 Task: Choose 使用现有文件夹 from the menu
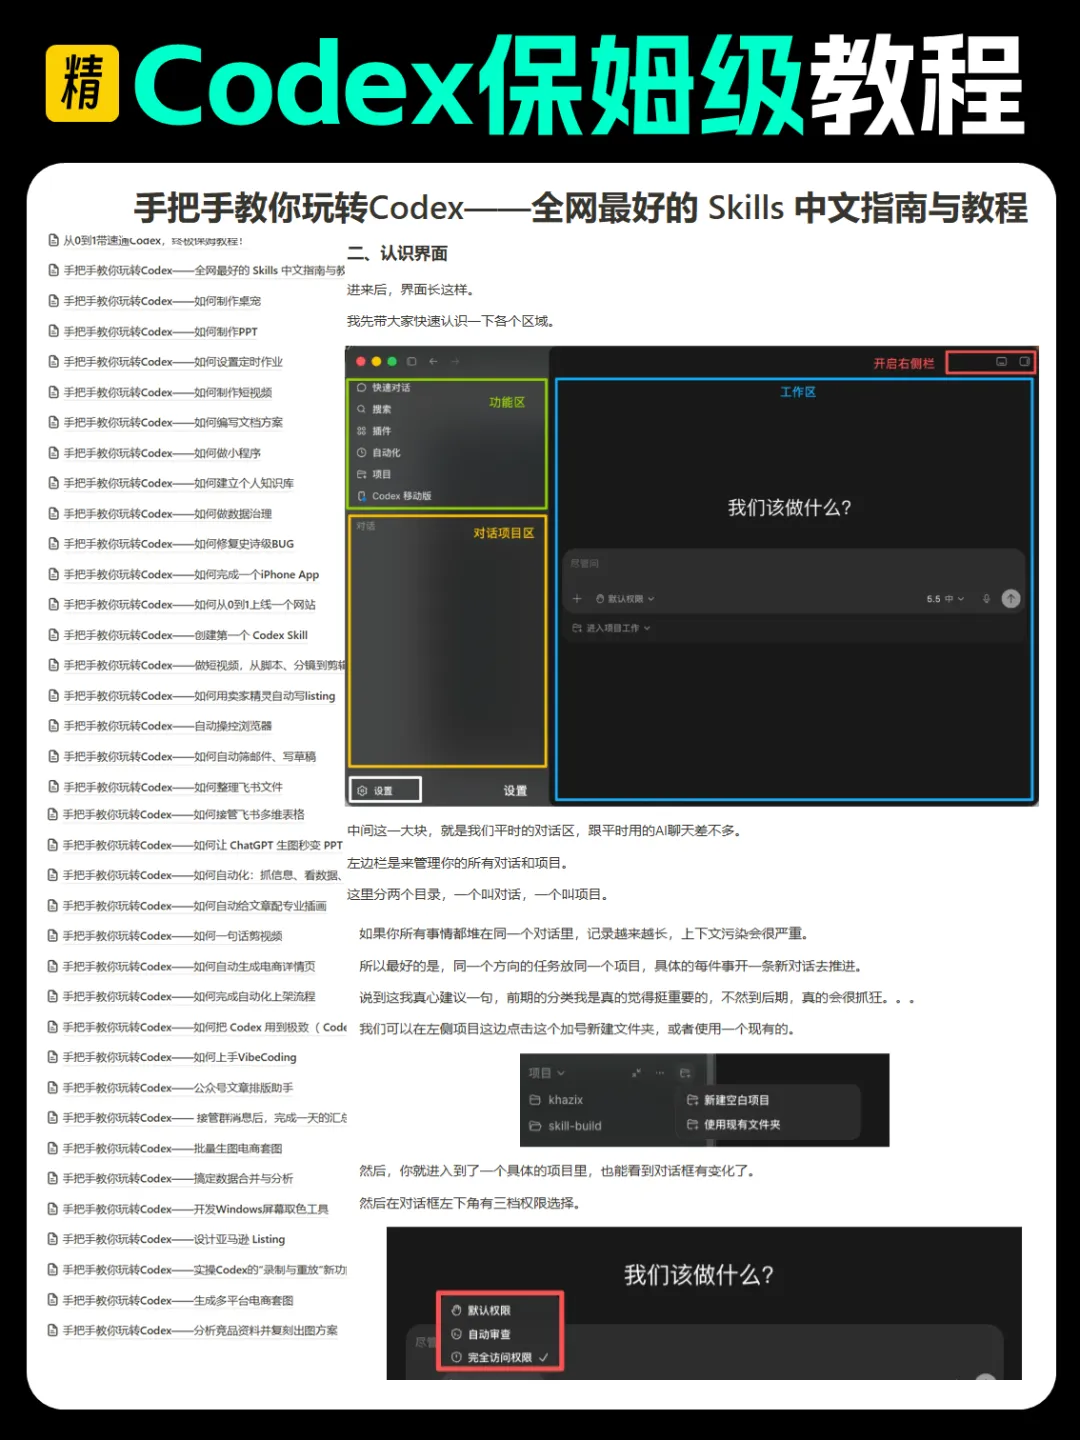733,1125
